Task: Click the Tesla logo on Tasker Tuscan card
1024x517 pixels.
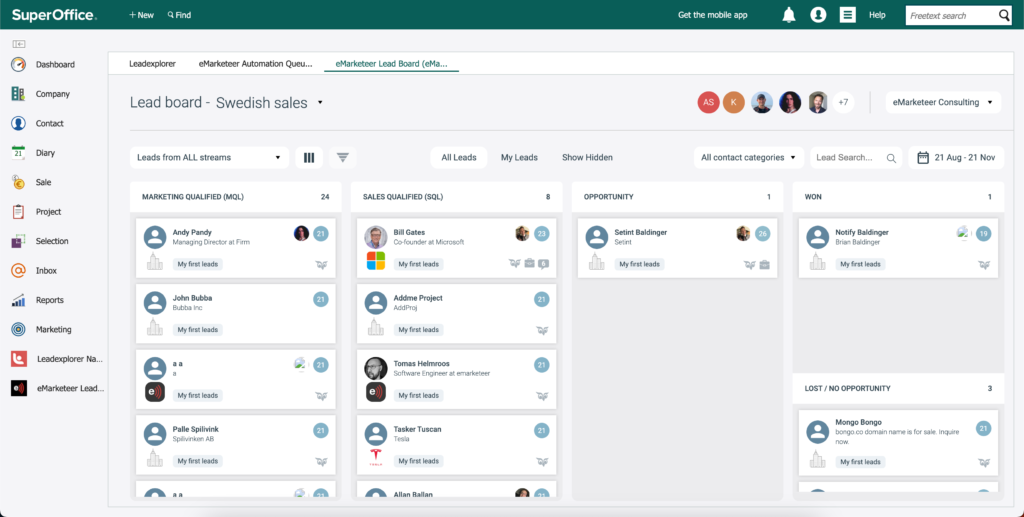Action: [376, 457]
